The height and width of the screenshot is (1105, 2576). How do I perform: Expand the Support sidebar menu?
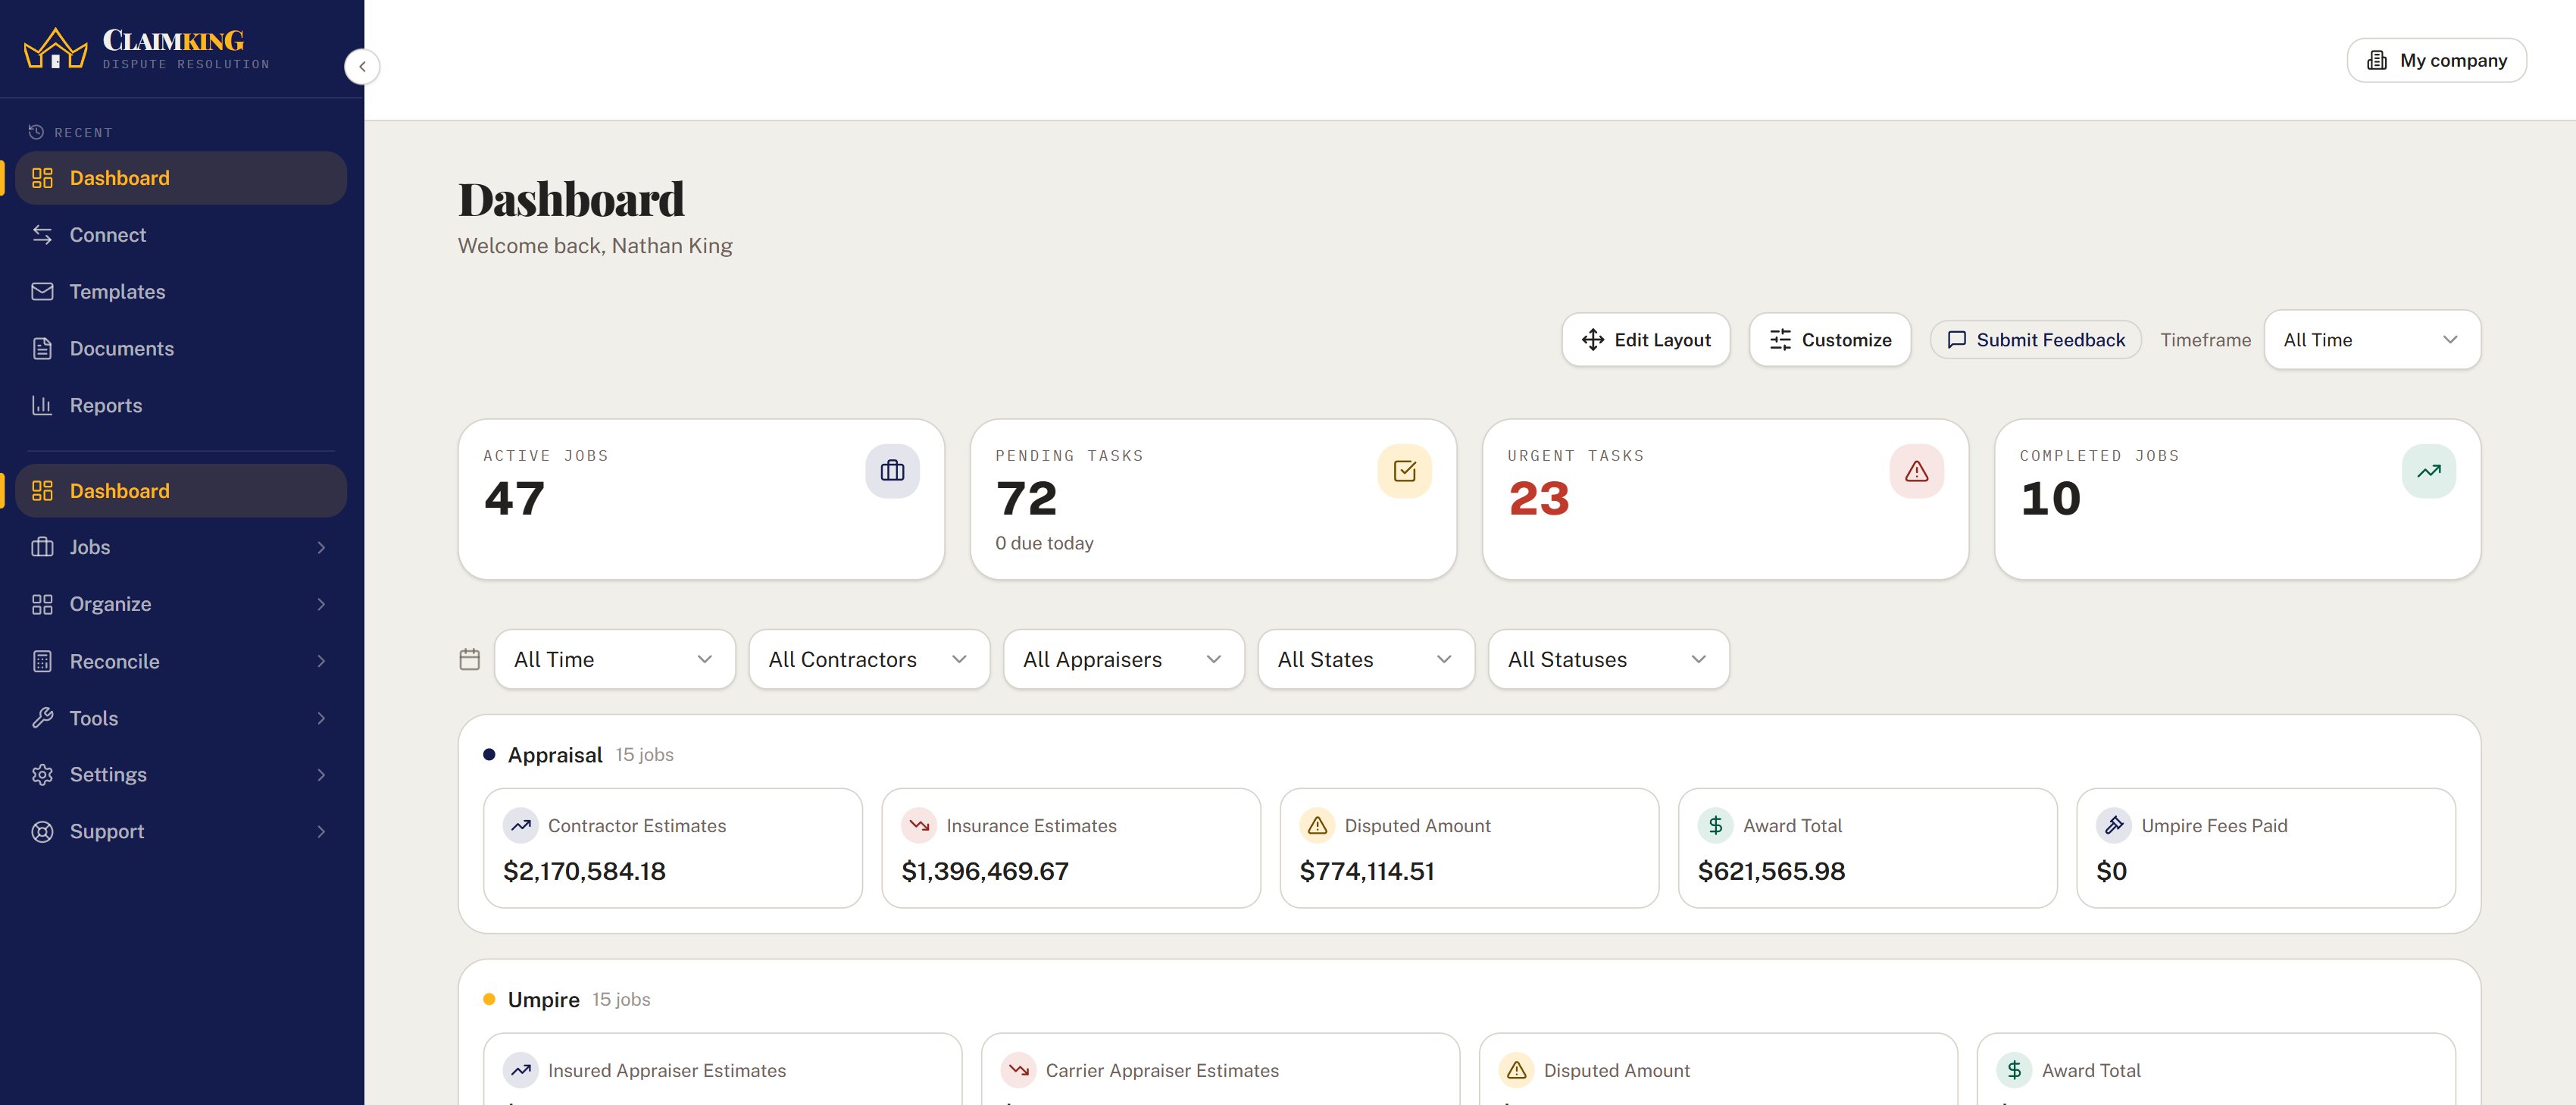click(x=181, y=831)
